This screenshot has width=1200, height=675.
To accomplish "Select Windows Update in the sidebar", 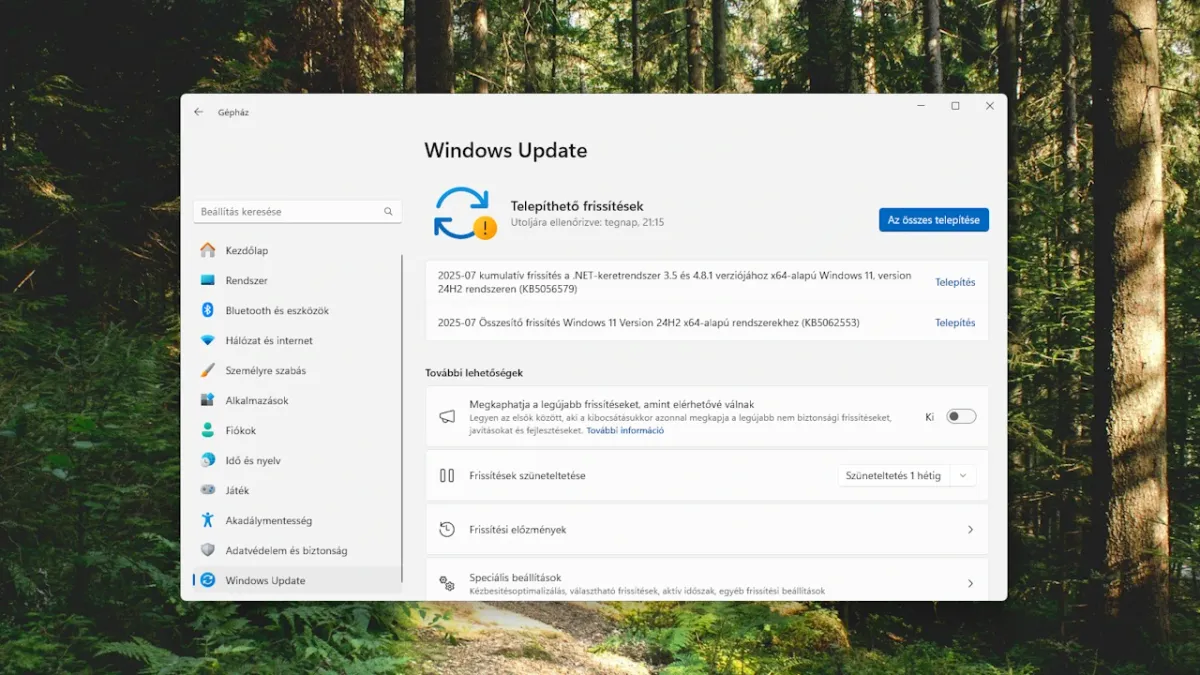I will (x=296, y=580).
